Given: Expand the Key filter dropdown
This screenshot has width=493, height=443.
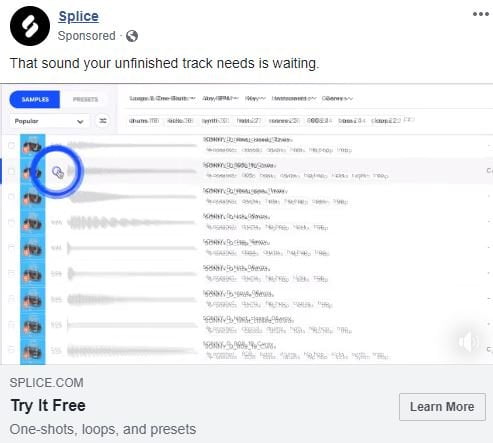Looking at the screenshot, I should click(x=255, y=98).
